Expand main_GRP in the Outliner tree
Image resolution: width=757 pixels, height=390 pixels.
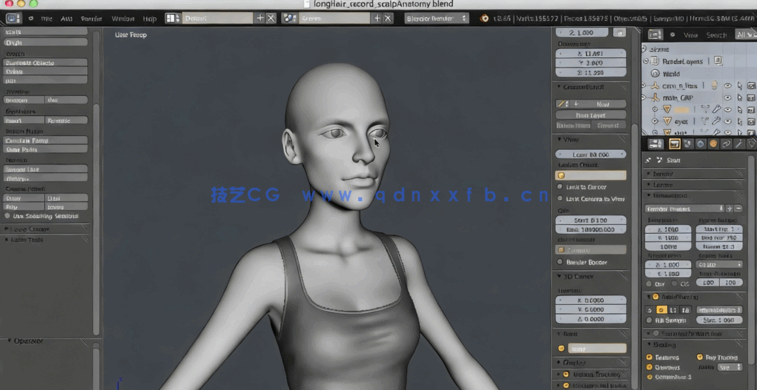tap(644, 98)
